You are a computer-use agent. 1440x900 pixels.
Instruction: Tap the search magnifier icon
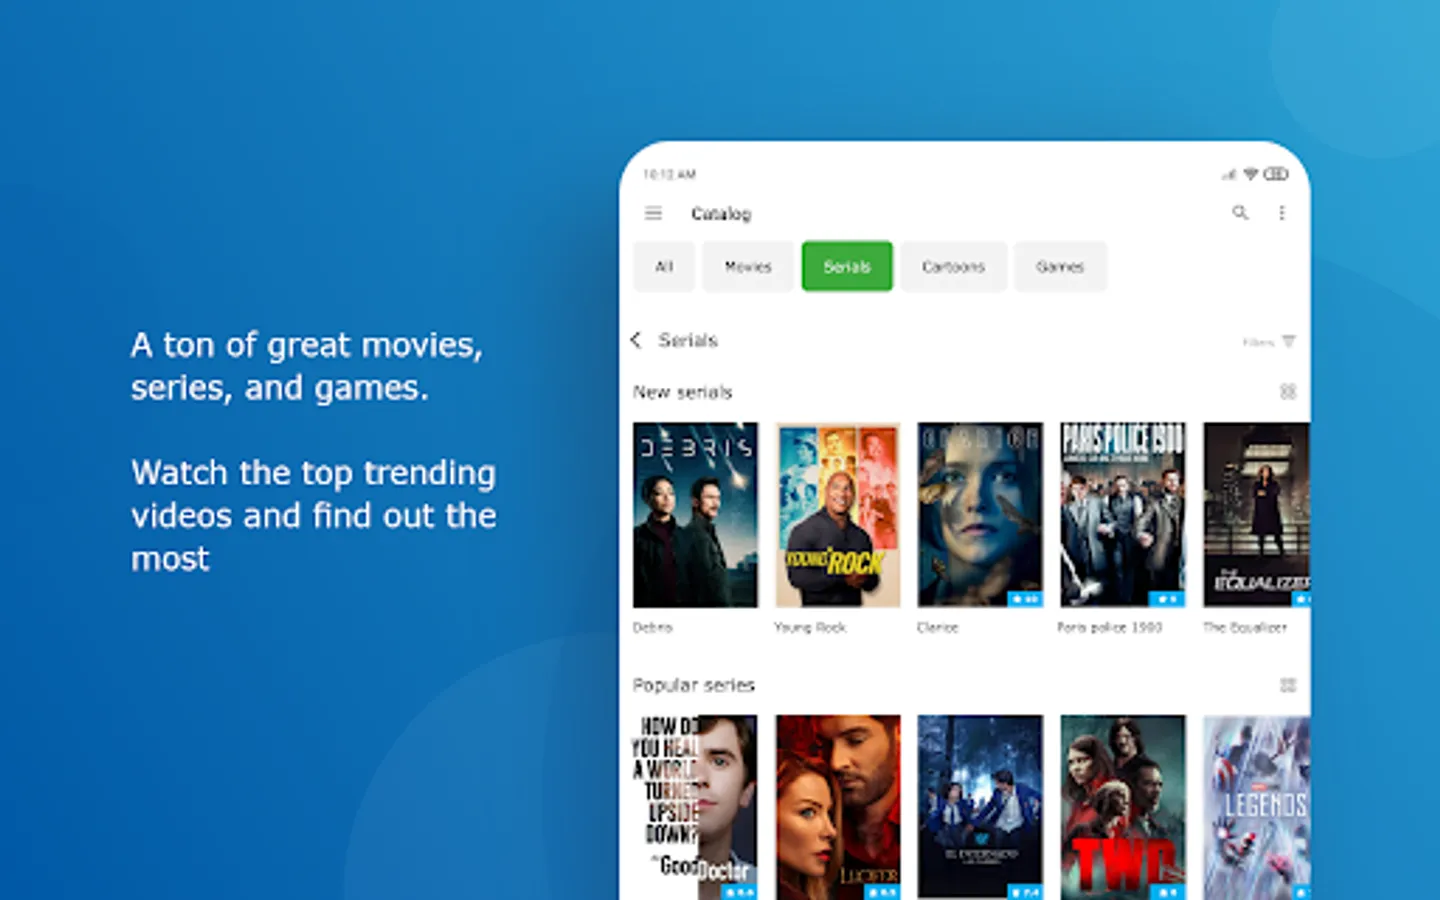point(1240,212)
